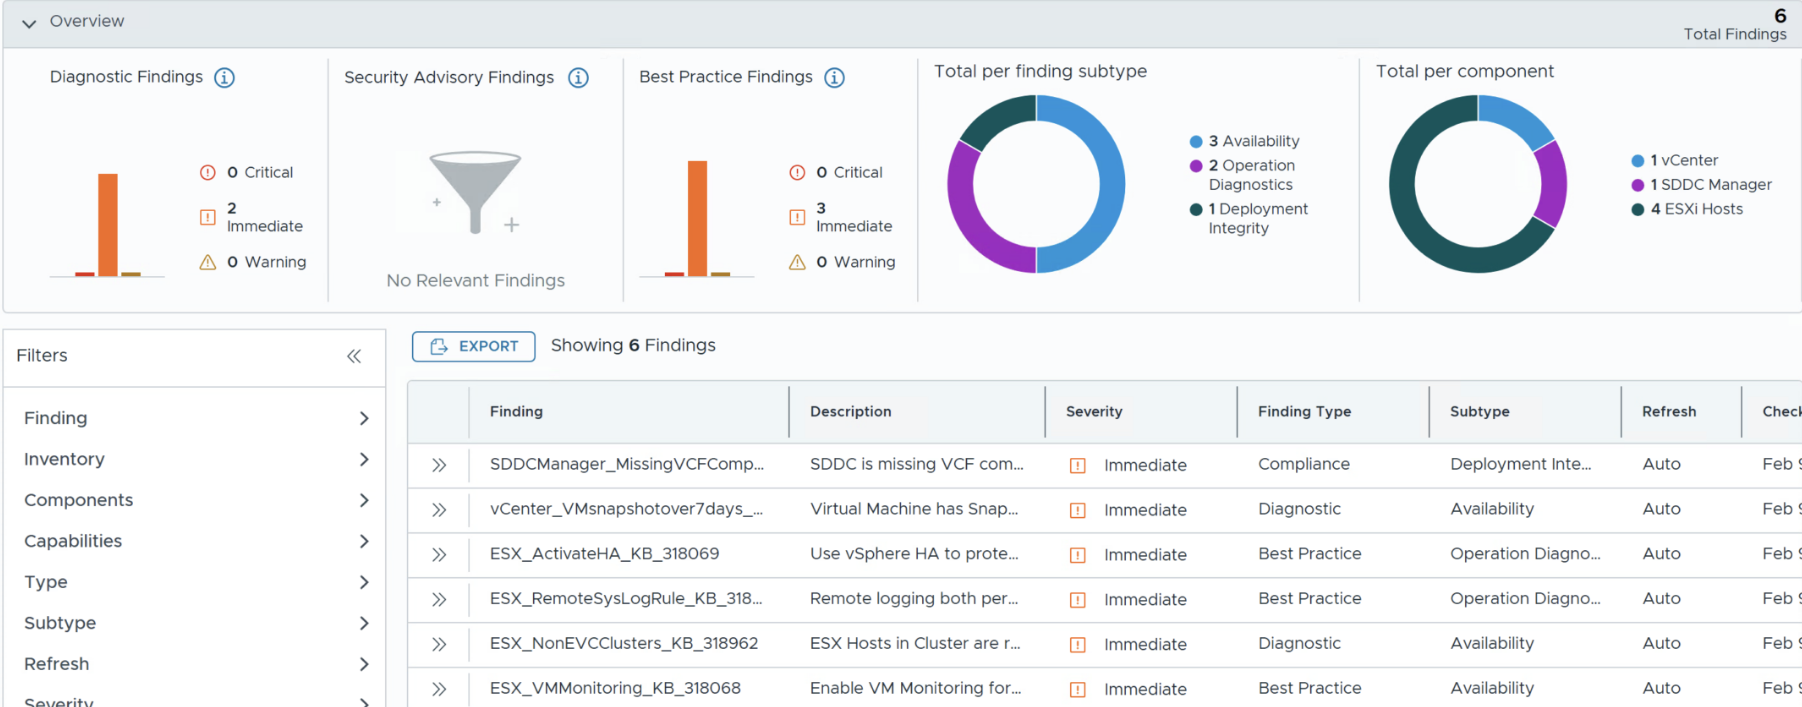The image size is (1802, 707).
Task: Expand row details for vCenter_VMsnapshotover7days finding
Action: point(439,510)
